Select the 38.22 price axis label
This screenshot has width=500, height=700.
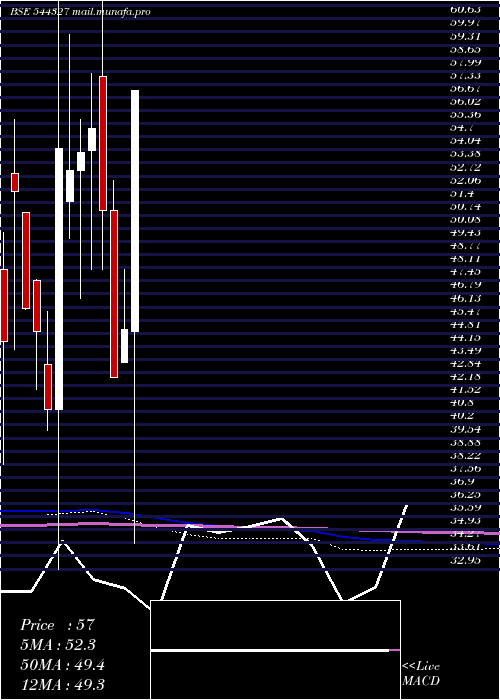tap(466, 455)
